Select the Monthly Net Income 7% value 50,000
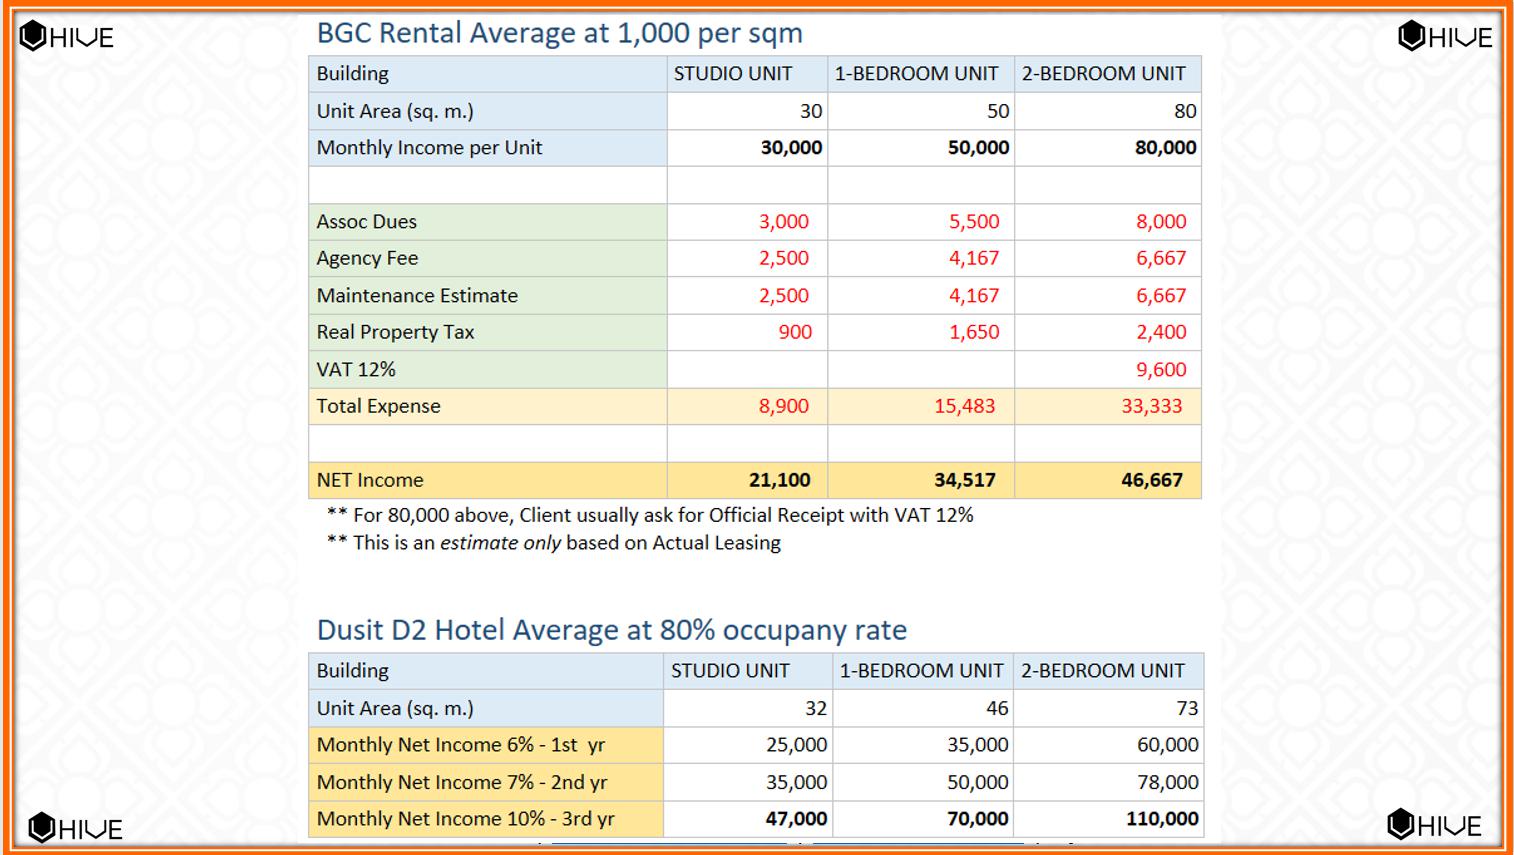The height and width of the screenshot is (855, 1514). click(977, 782)
